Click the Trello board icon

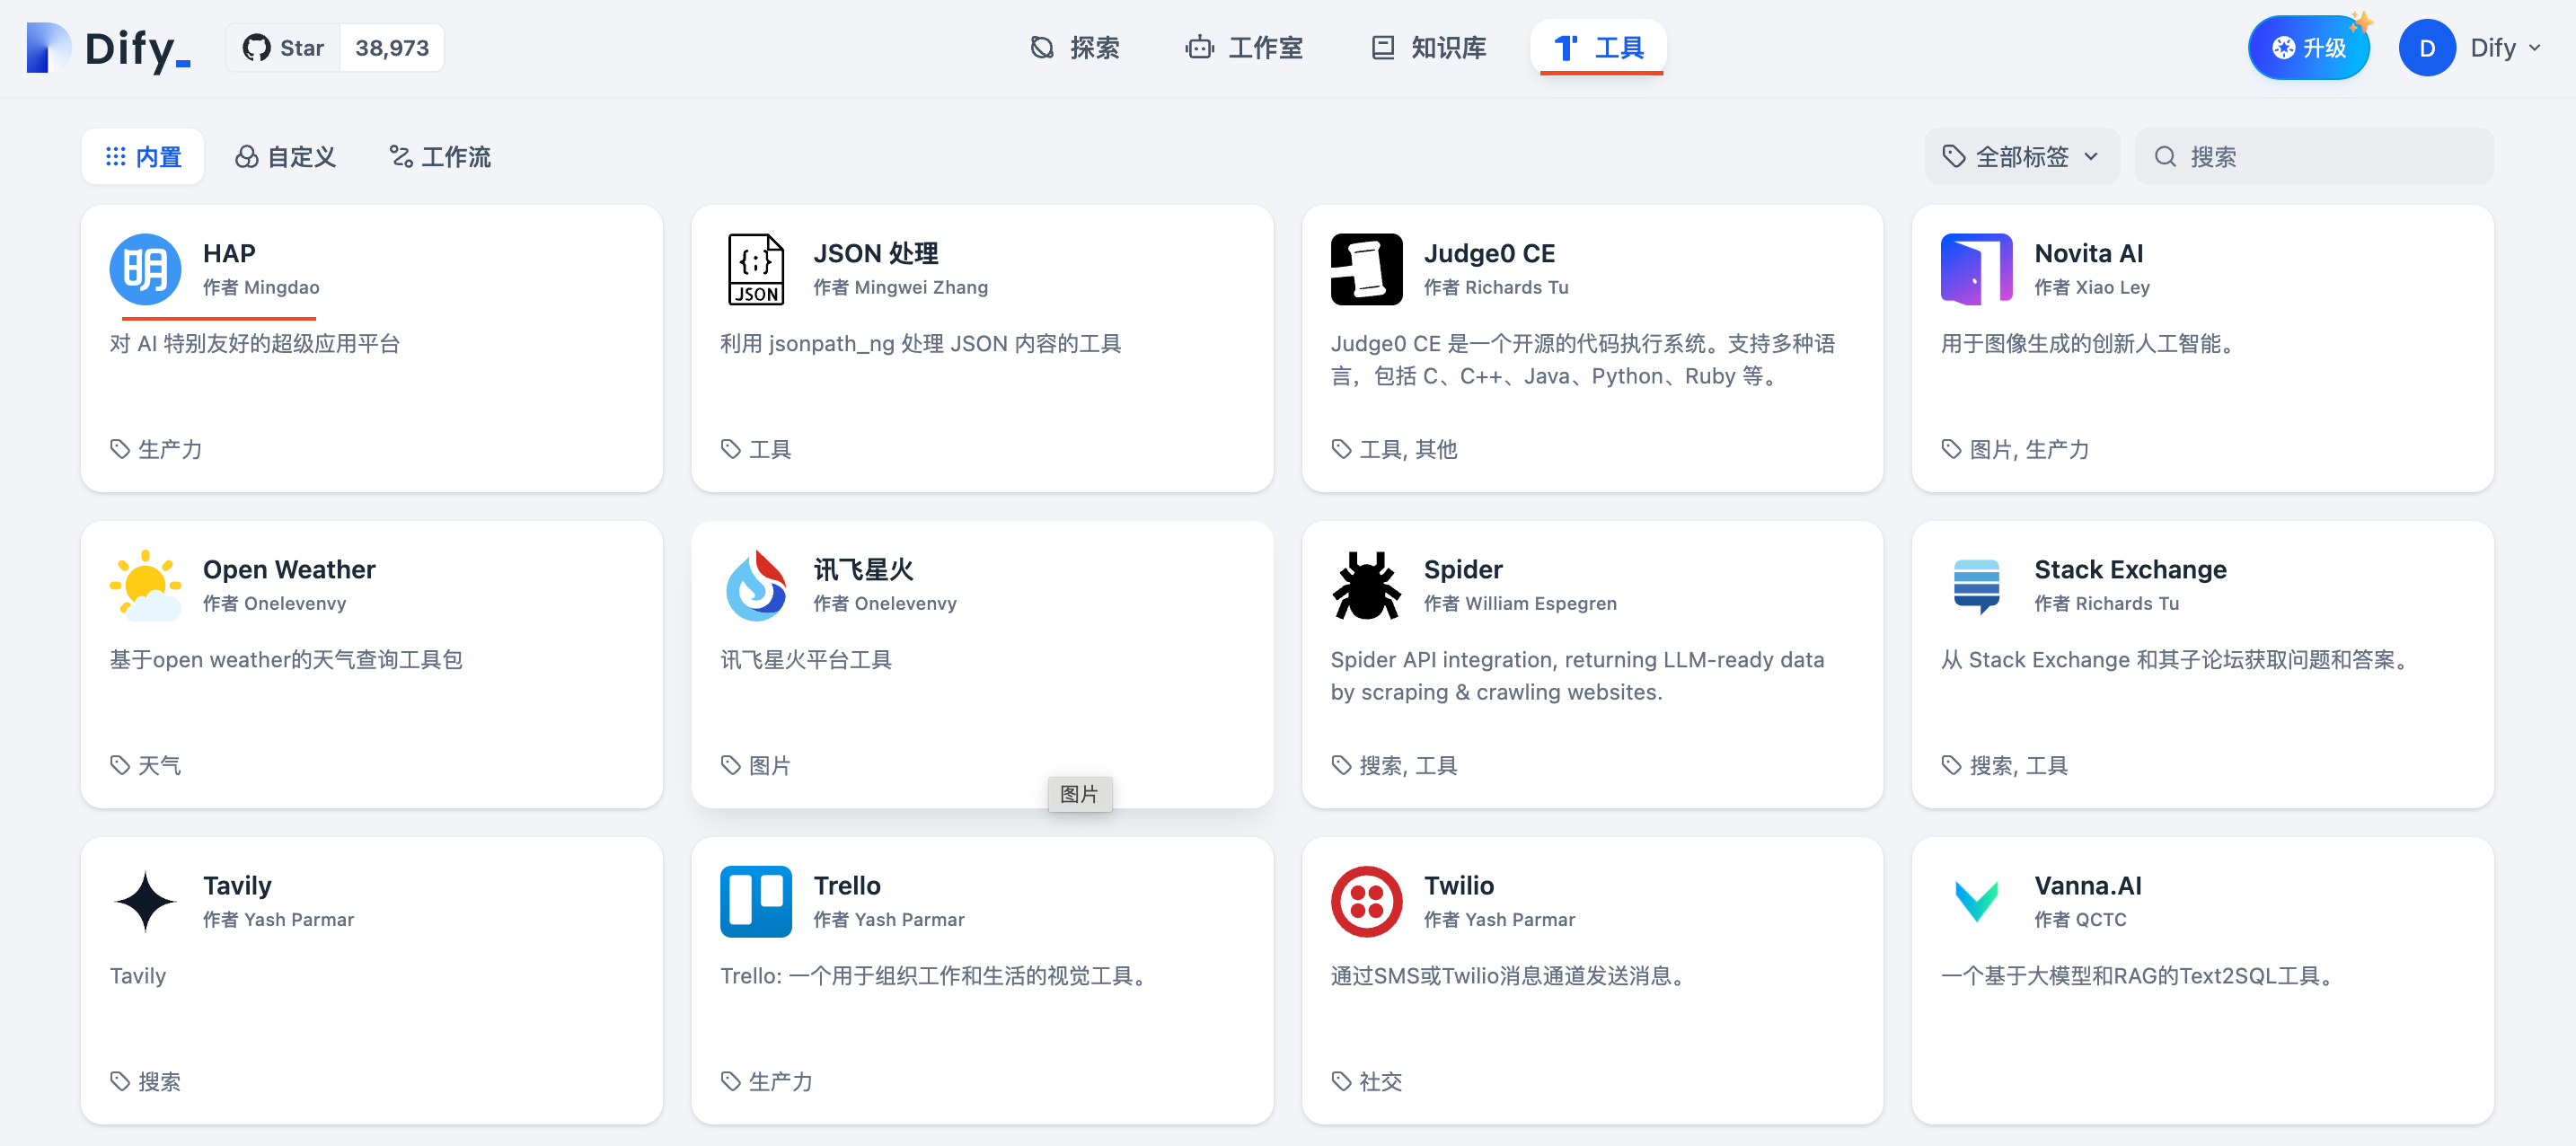(755, 901)
